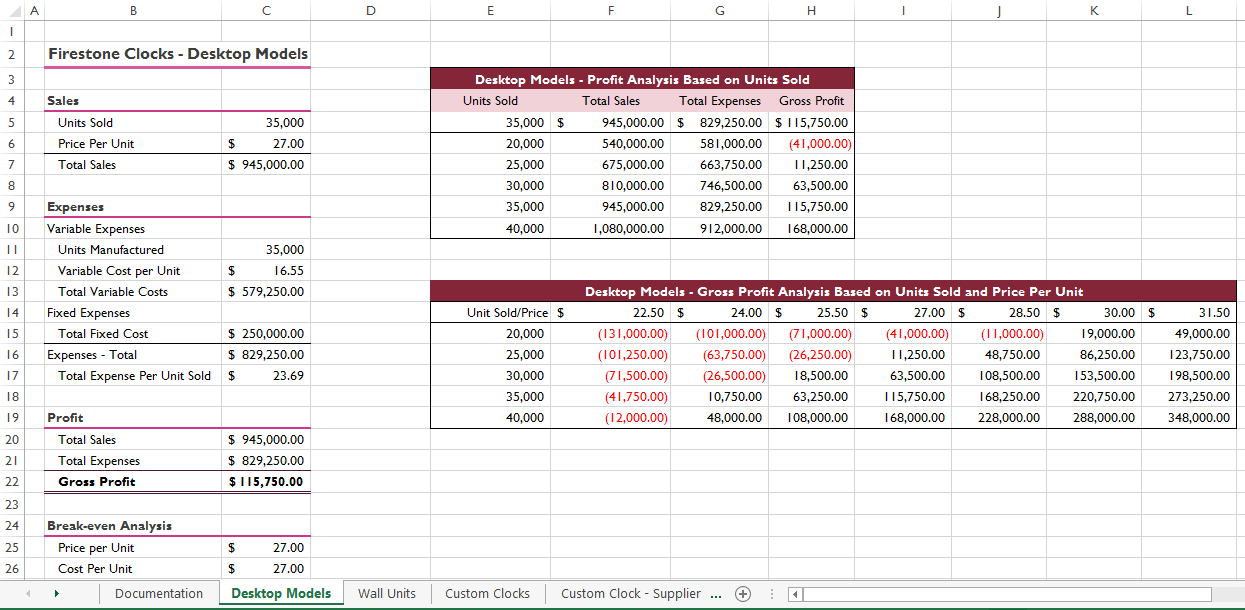The image size is (1245, 610).
Task: Click the Firestone Clocks title cell
Action: tap(133, 54)
